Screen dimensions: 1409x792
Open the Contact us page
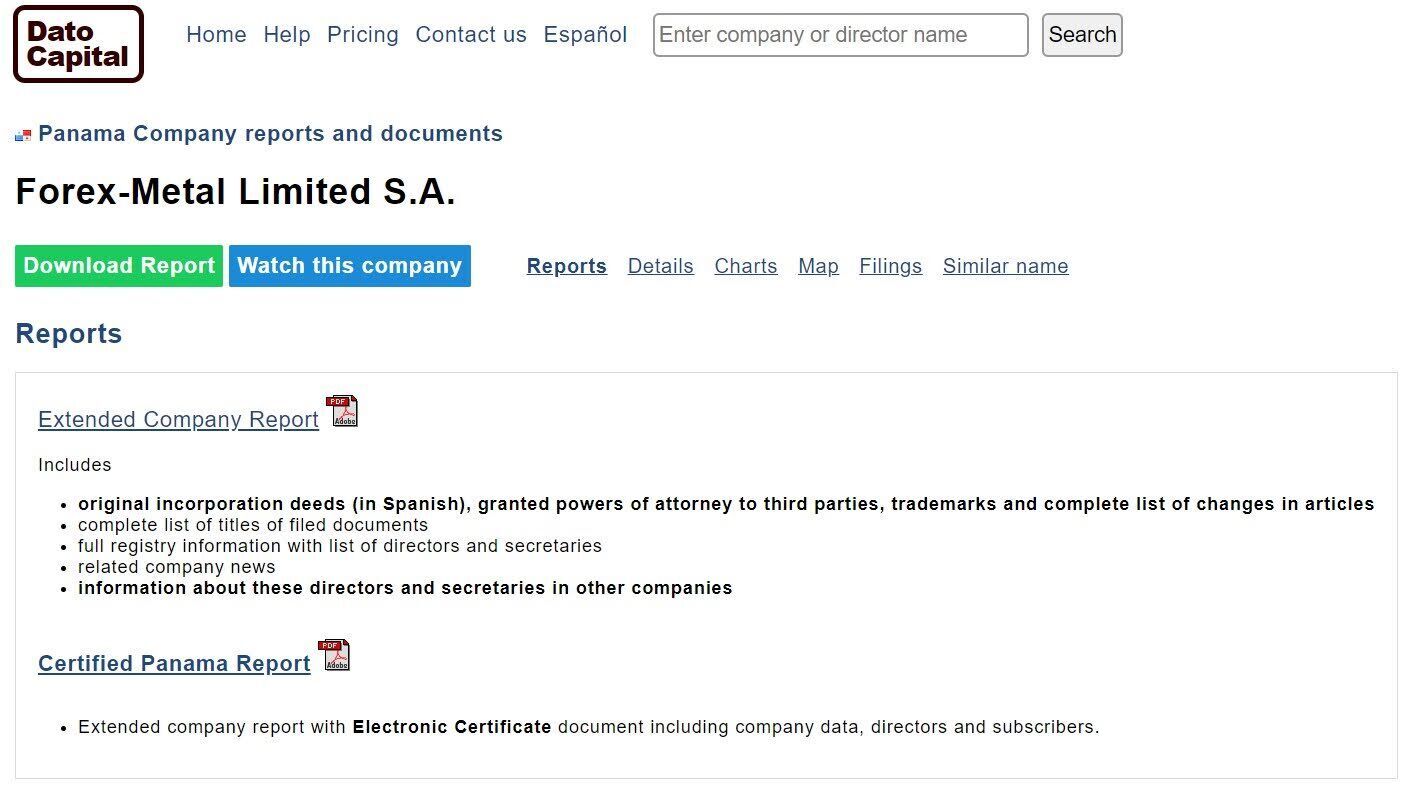[x=471, y=35]
